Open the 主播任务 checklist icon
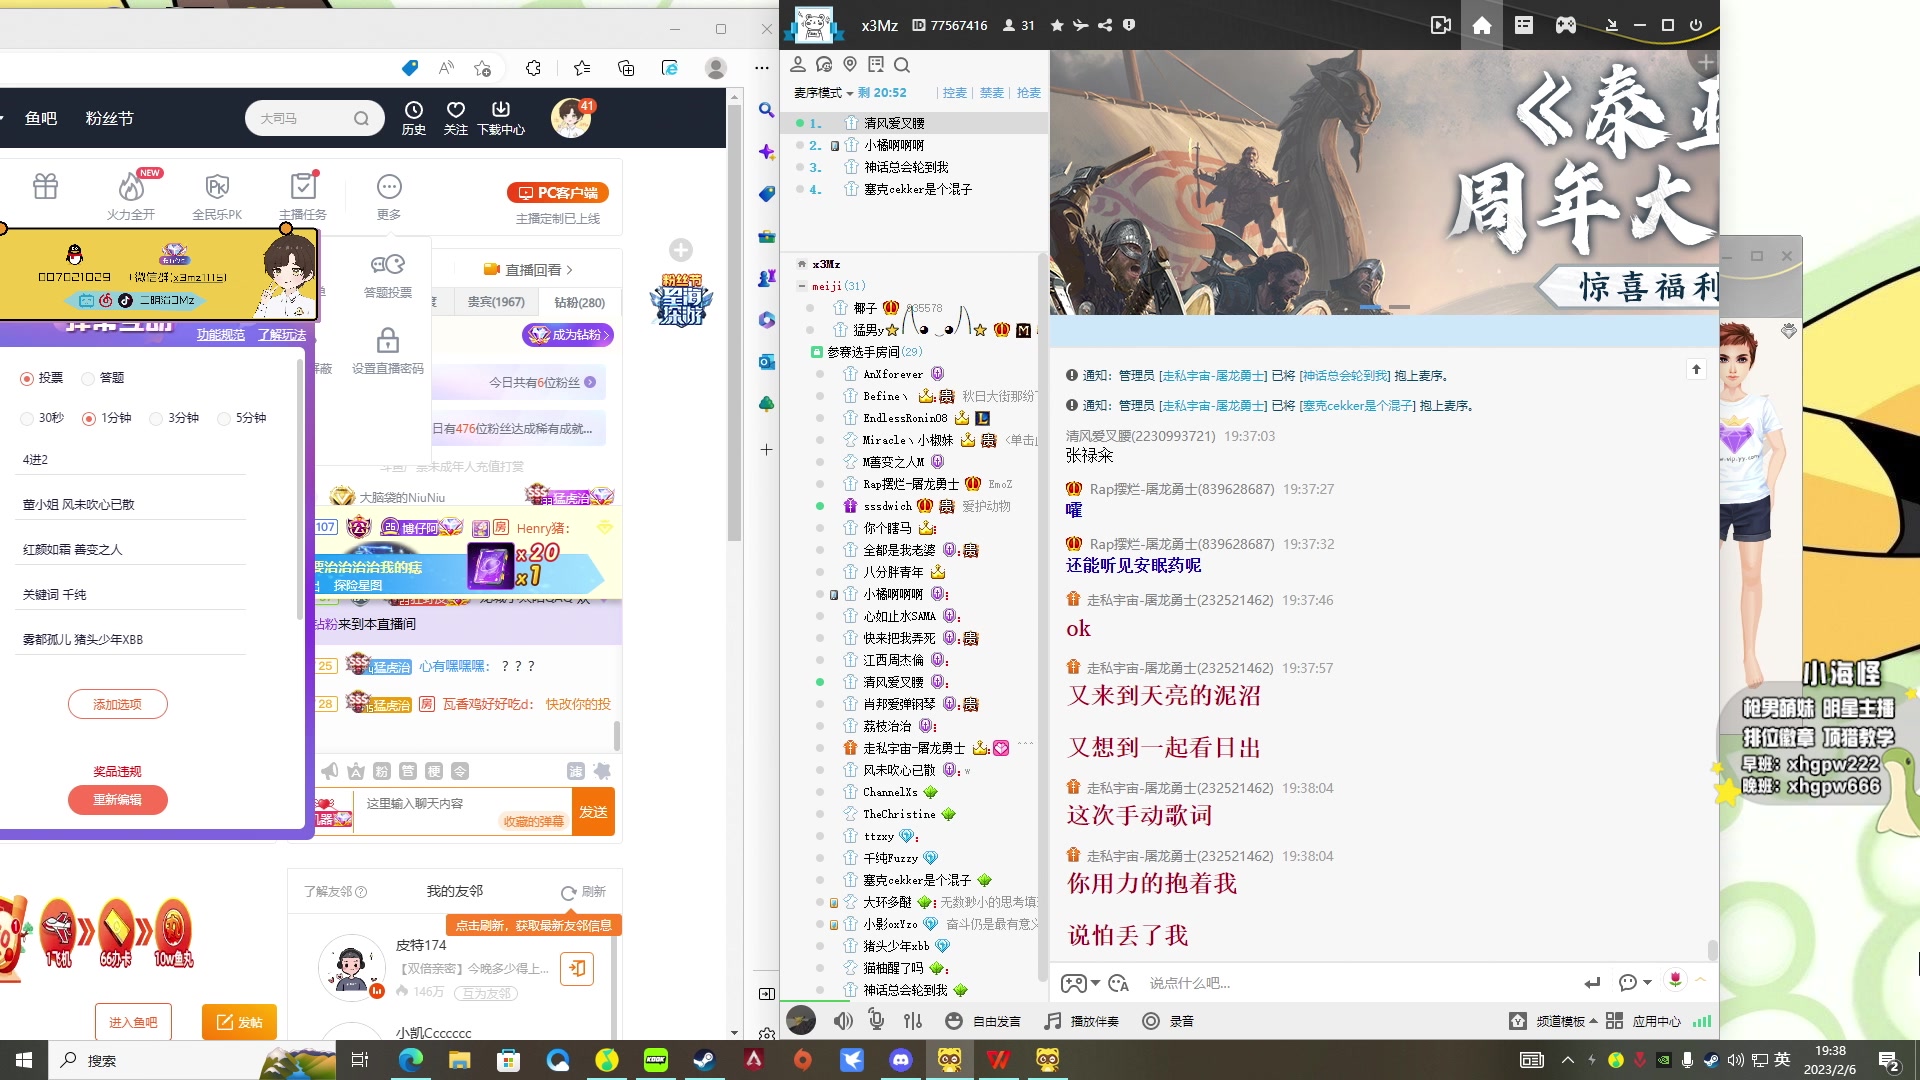Viewport: 1920px width, 1080px height. pyautogui.click(x=303, y=196)
